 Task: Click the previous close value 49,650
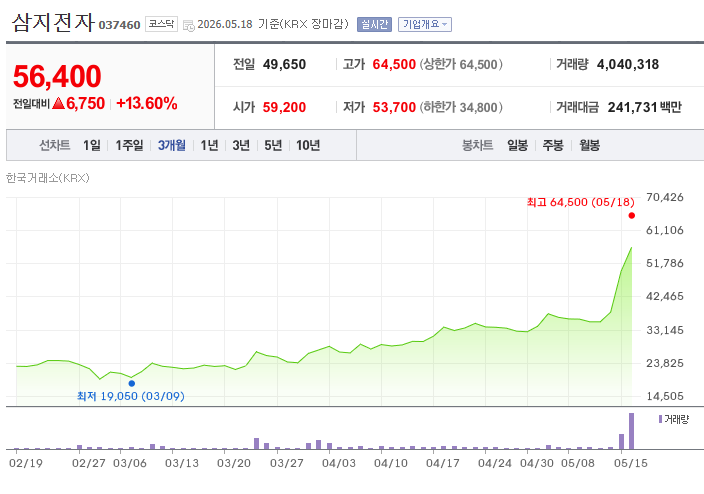tap(284, 64)
